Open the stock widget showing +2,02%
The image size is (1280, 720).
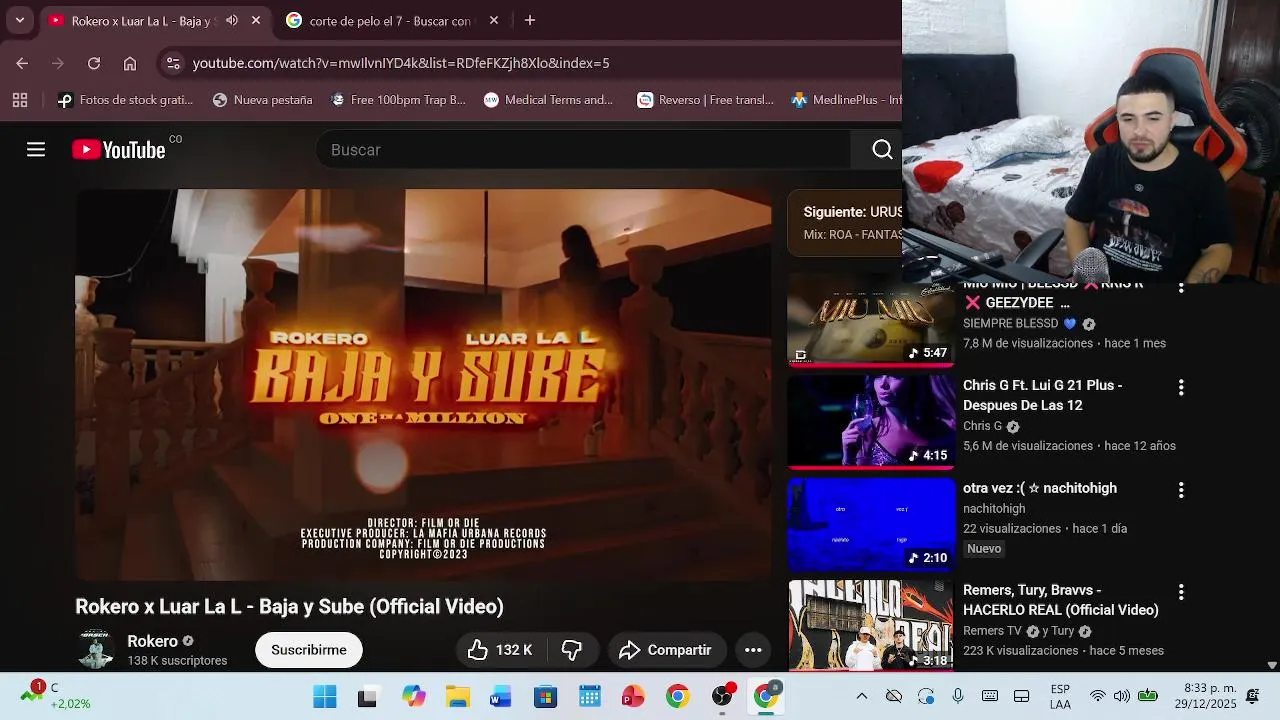[x=55, y=696]
